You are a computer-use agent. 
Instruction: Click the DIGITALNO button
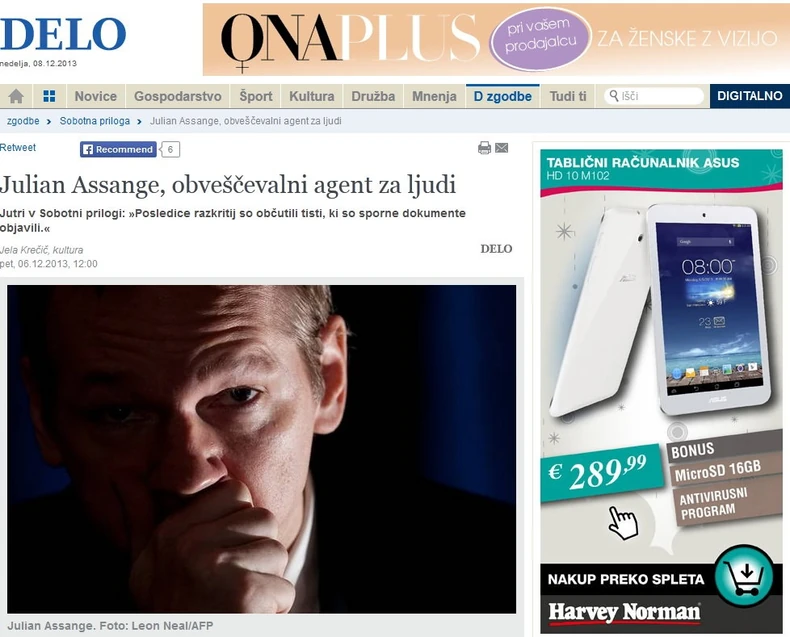[750, 96]
